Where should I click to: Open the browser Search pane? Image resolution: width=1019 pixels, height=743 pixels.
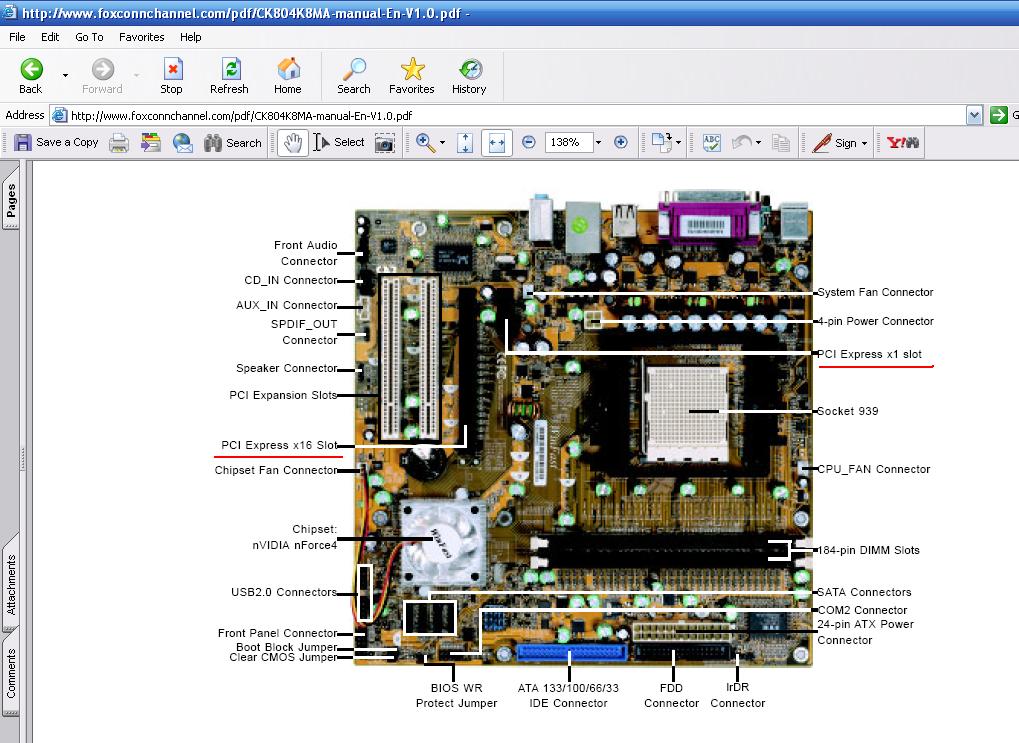(x=354, y=77)
